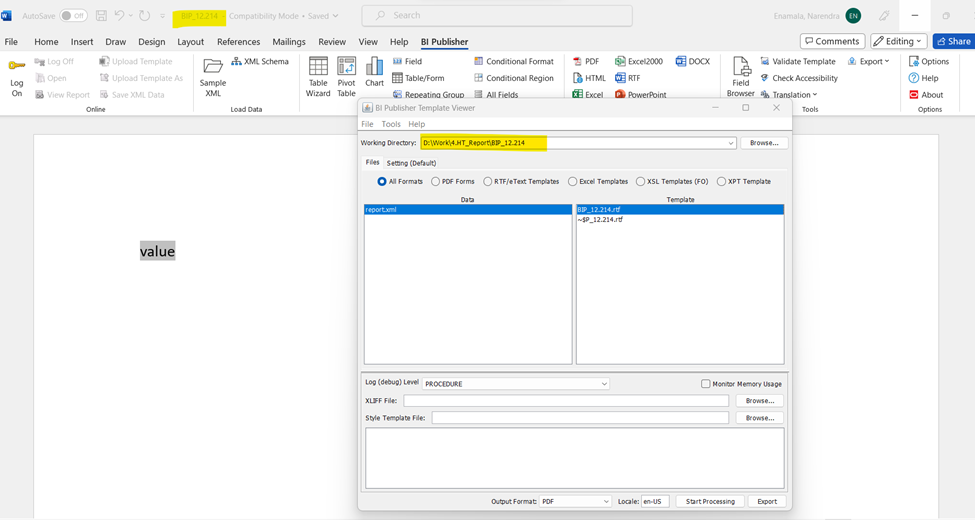Viewport: 975px width, 520px height.
Task: Insert All Fields
Action: pos(496,95)
